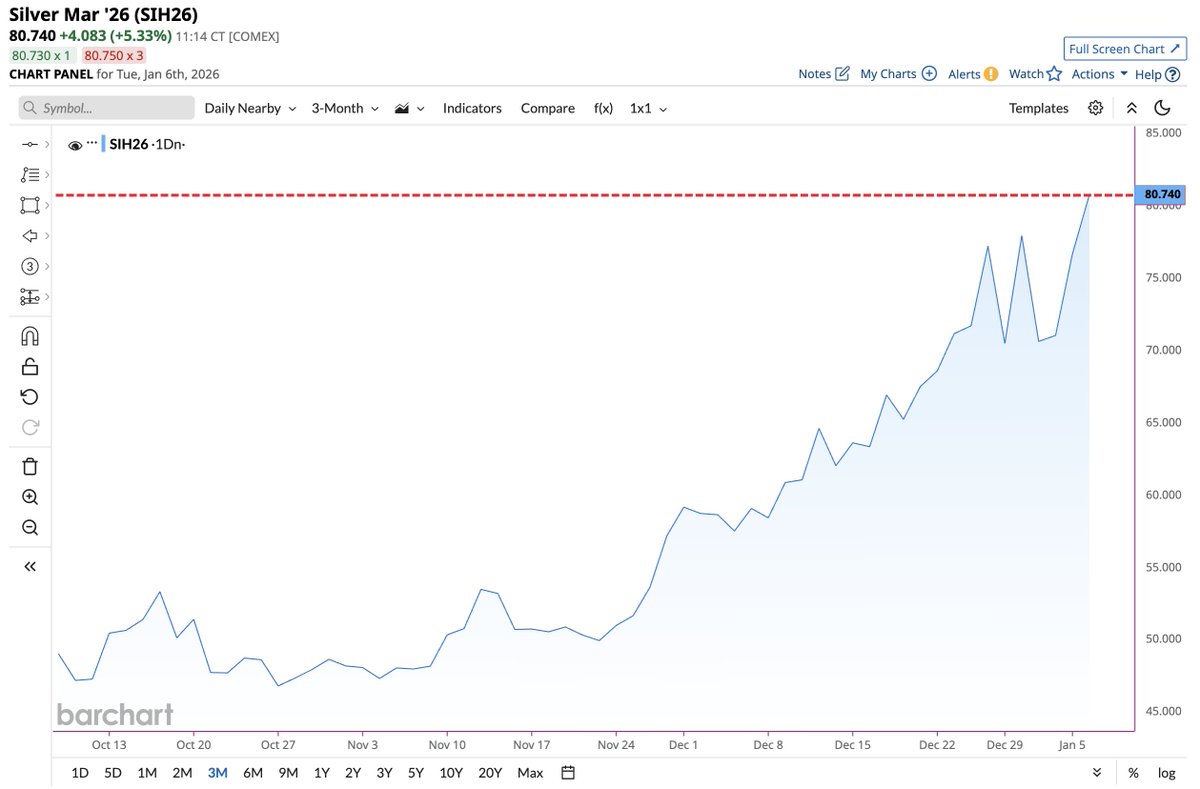Open the Alerts warning icon
Screen dimensions: 1200x789
pyautogui.click(x=990, y=74)
